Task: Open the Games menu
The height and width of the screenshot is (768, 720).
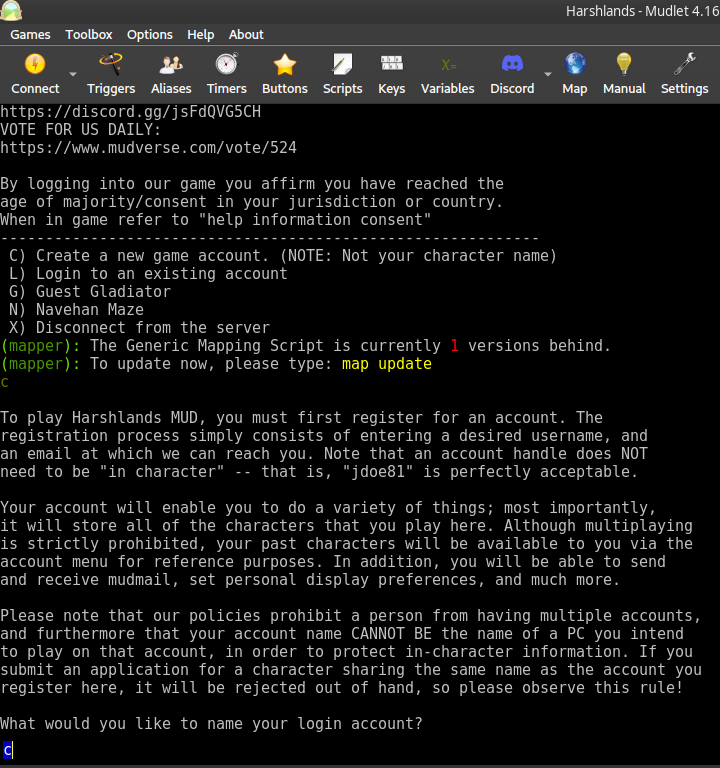Action: tap(30, 34)
